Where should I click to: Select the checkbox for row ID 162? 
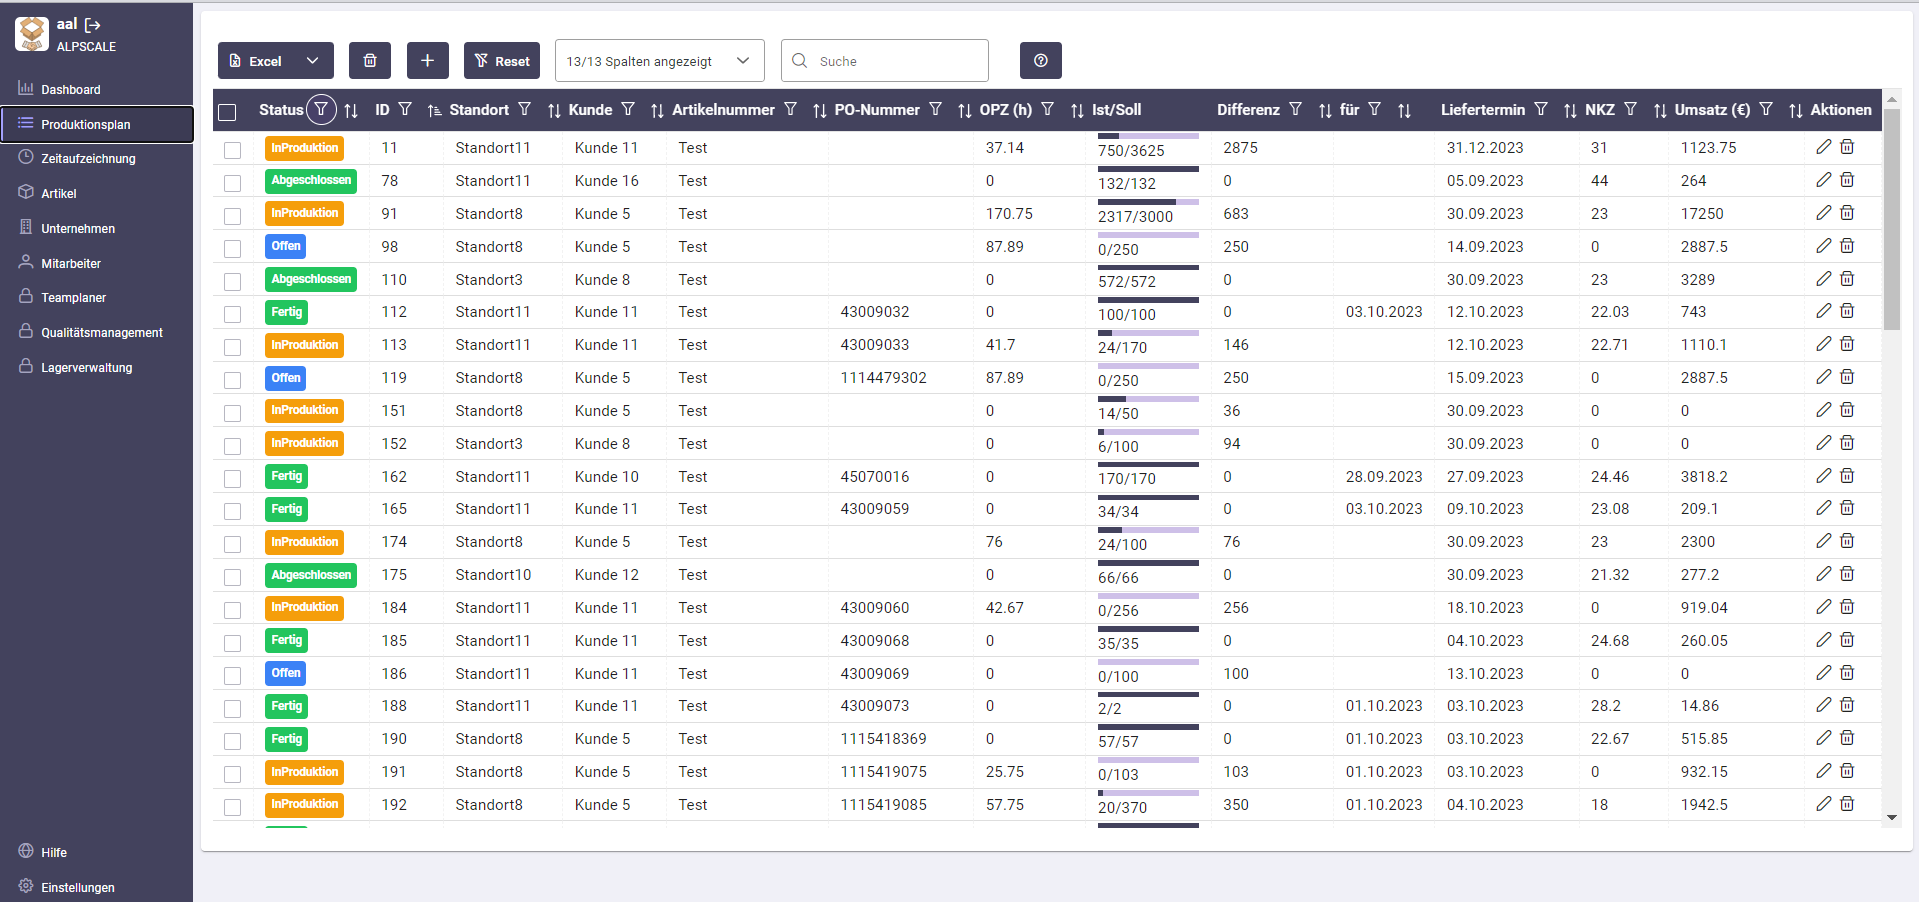tap(233, 478)
